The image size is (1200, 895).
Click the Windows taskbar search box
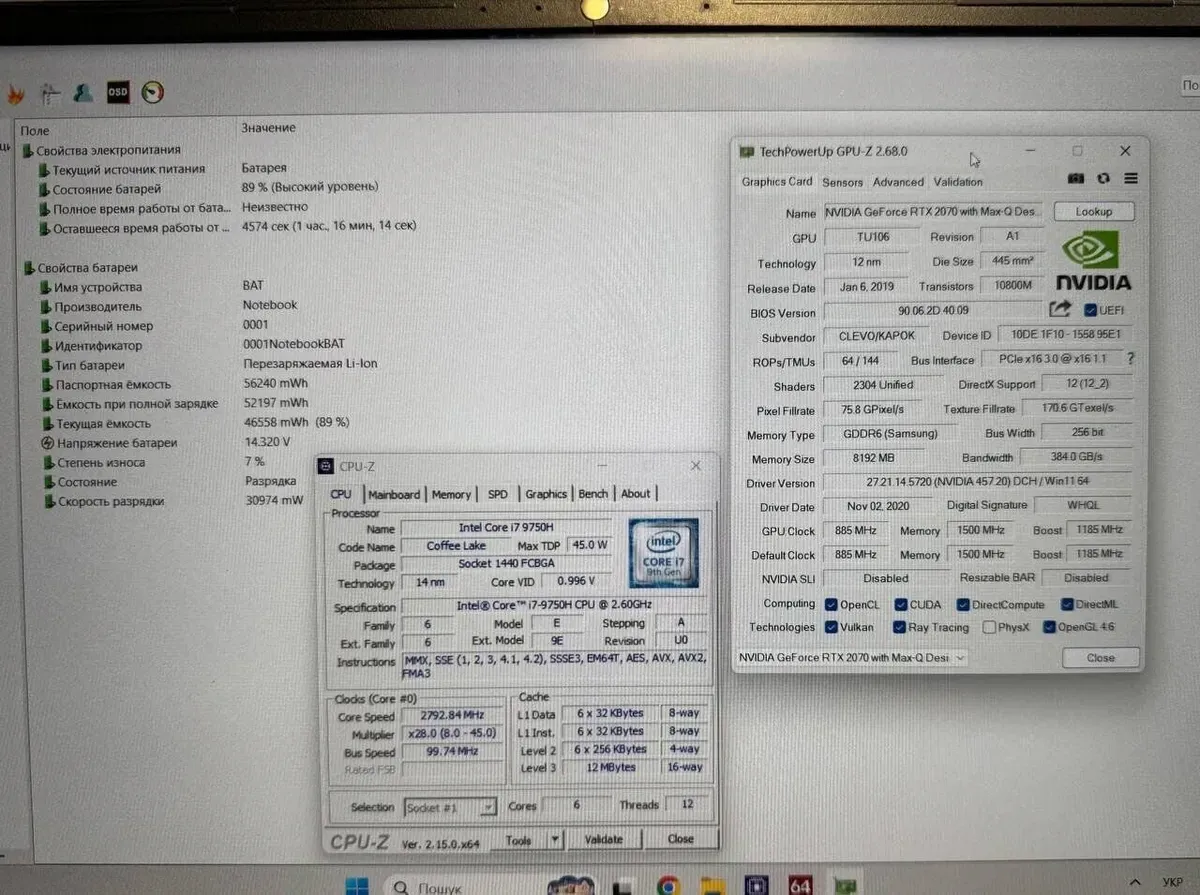[x=440, y=886]
